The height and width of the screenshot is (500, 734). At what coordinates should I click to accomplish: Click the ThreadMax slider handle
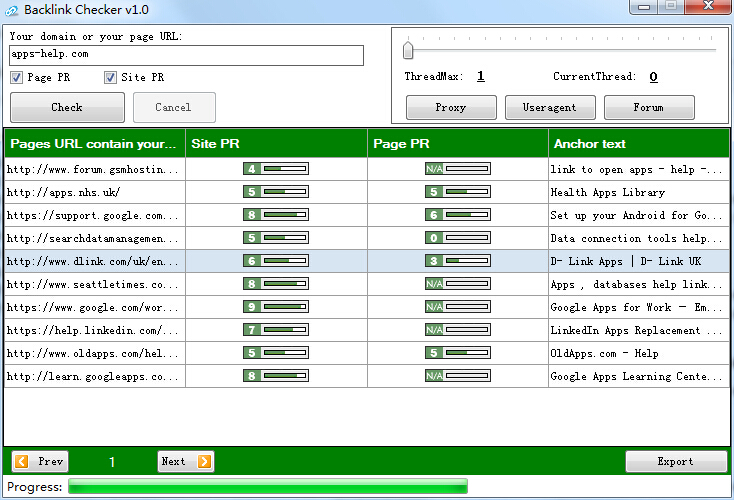(x=408, y=50)
